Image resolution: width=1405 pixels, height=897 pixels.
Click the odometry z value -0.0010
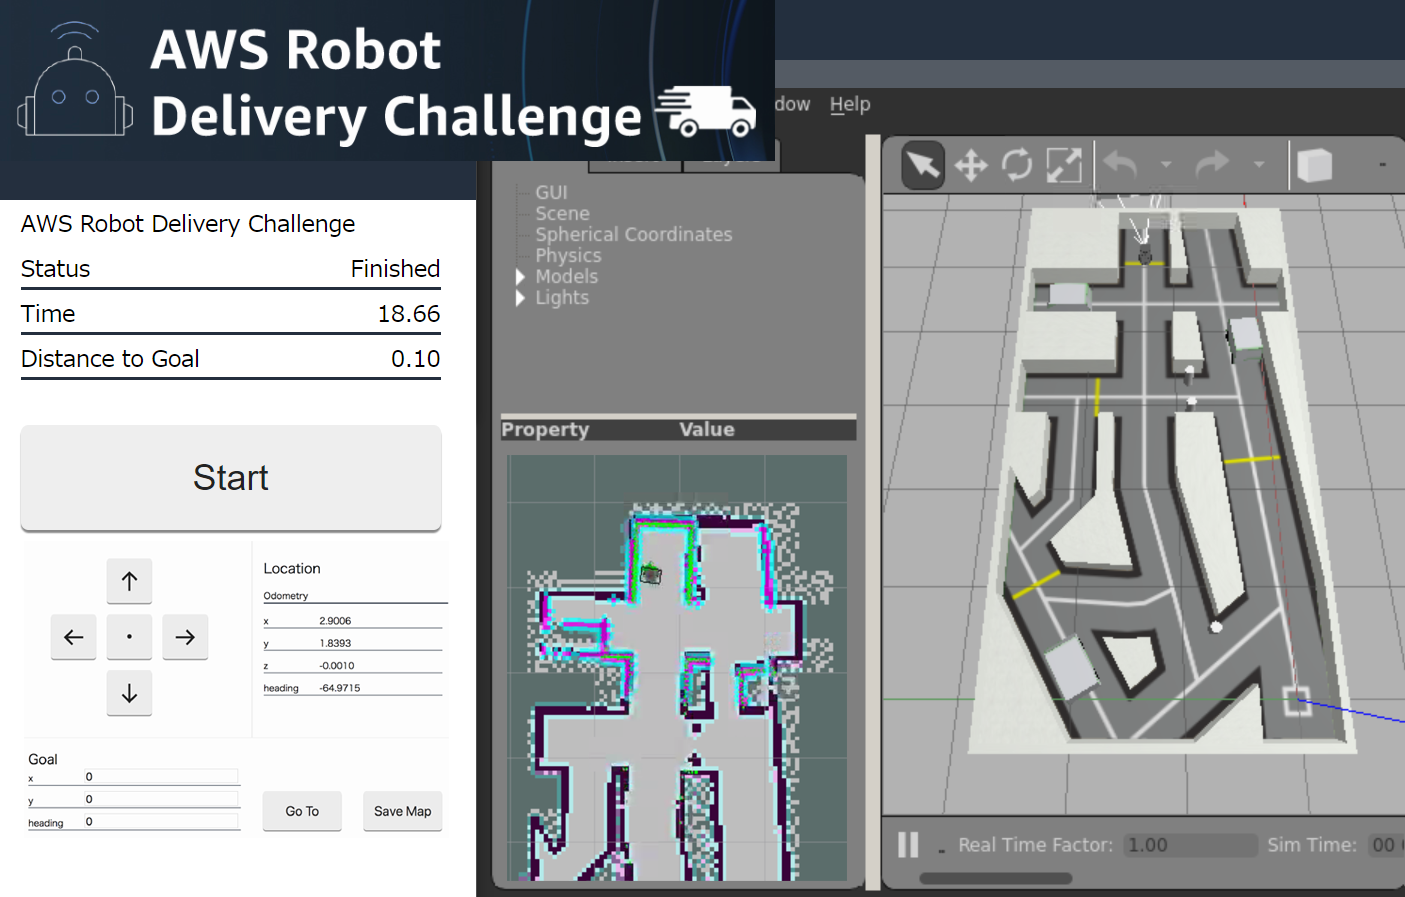tap(337, 666)
